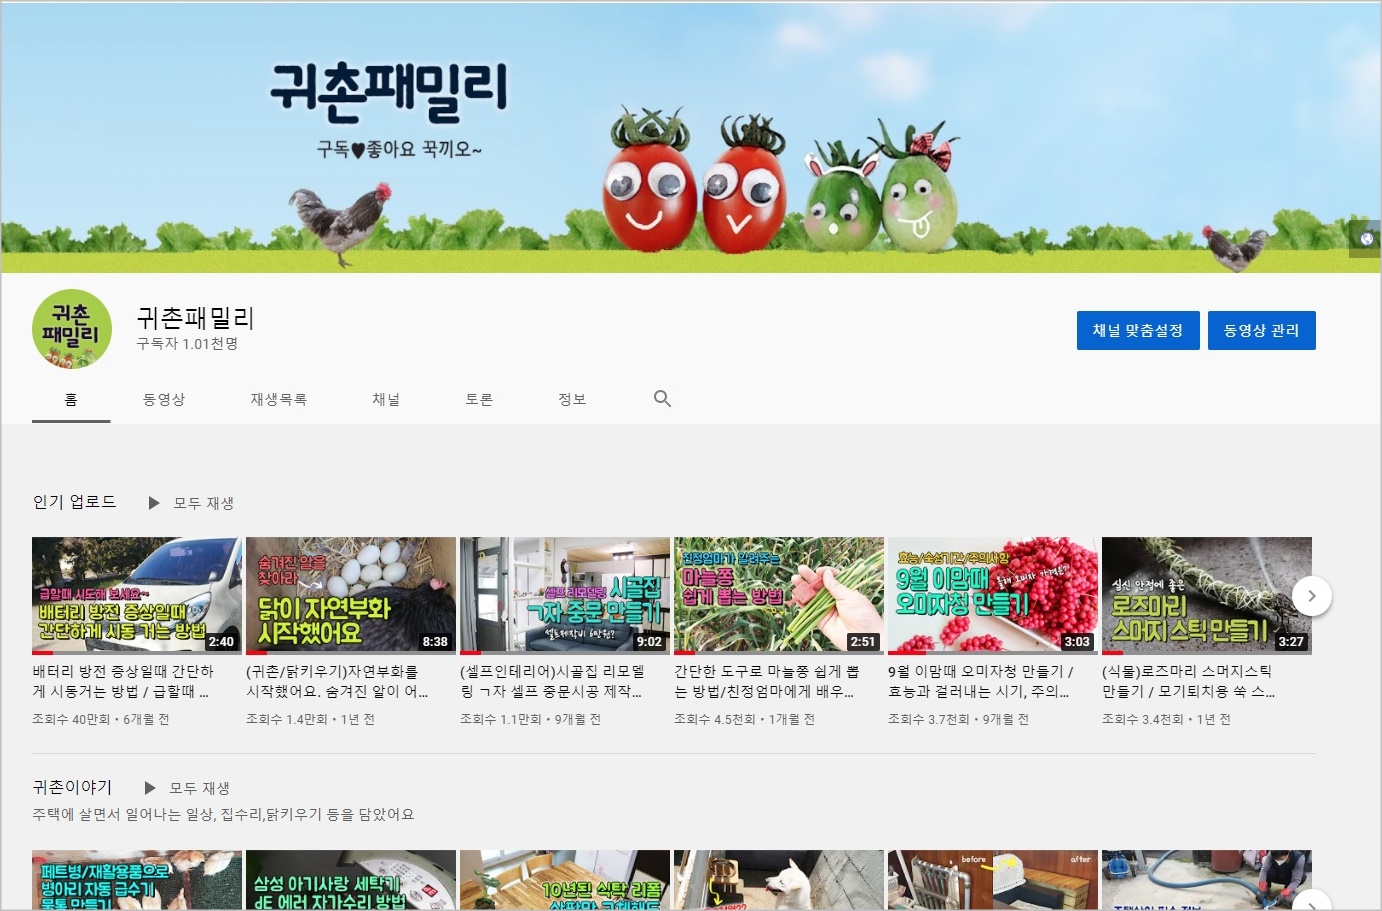1382x911 pixels.
Task: Open the 삼성 아기사랑 세탁기 thumbnail
Action: [x=351, y=880]
